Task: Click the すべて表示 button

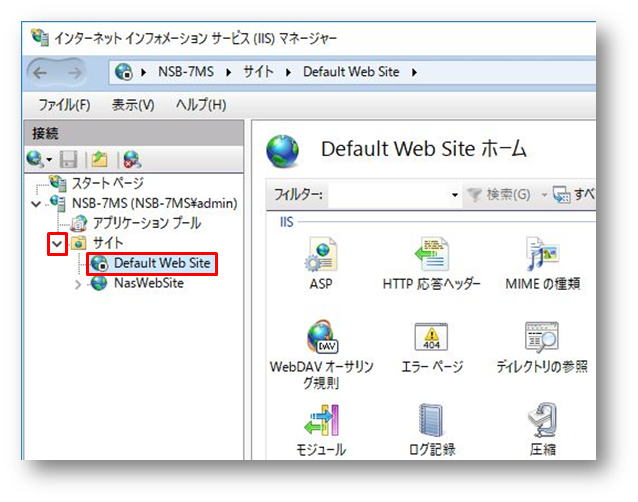Action: (x=574, y=195)
